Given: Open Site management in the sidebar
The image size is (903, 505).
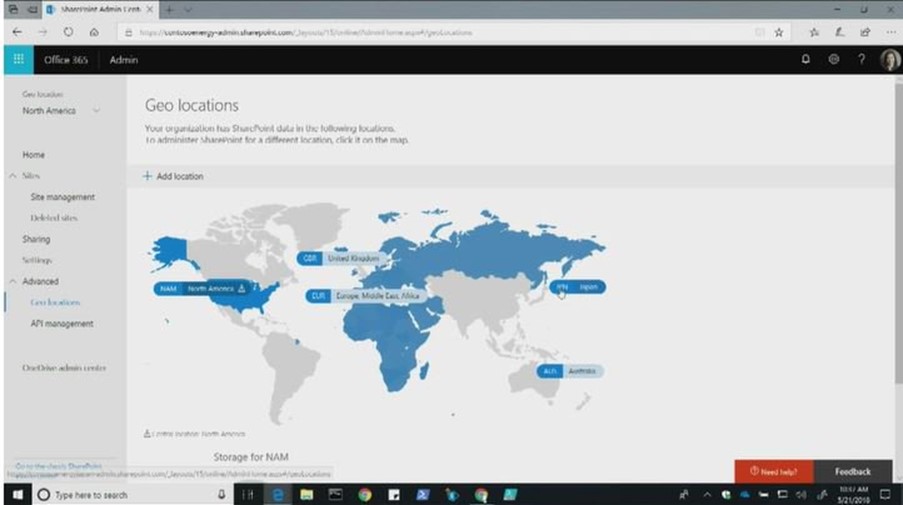Looking at the screenshot, I should point(63,197).
